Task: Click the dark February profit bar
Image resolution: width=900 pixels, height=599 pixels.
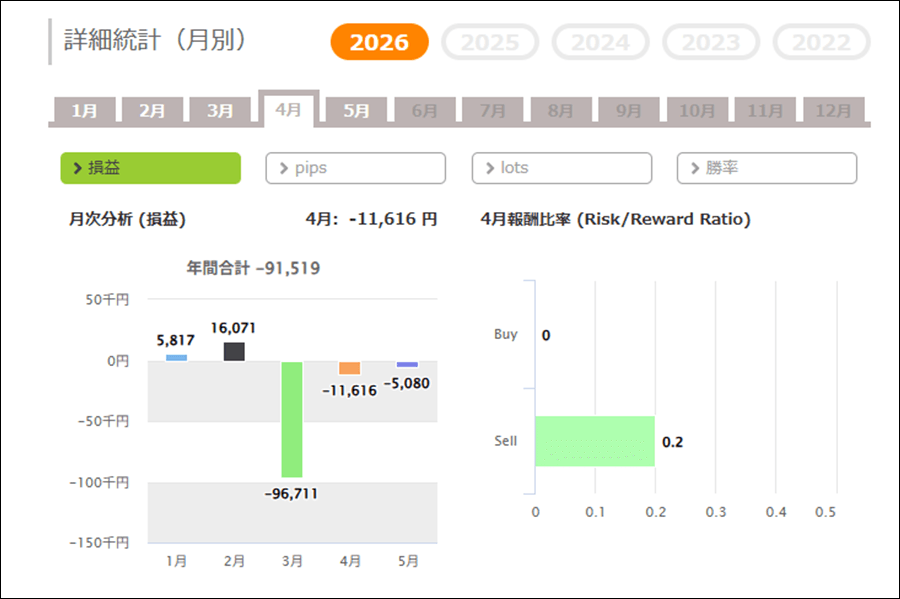Action: (234, 352)
